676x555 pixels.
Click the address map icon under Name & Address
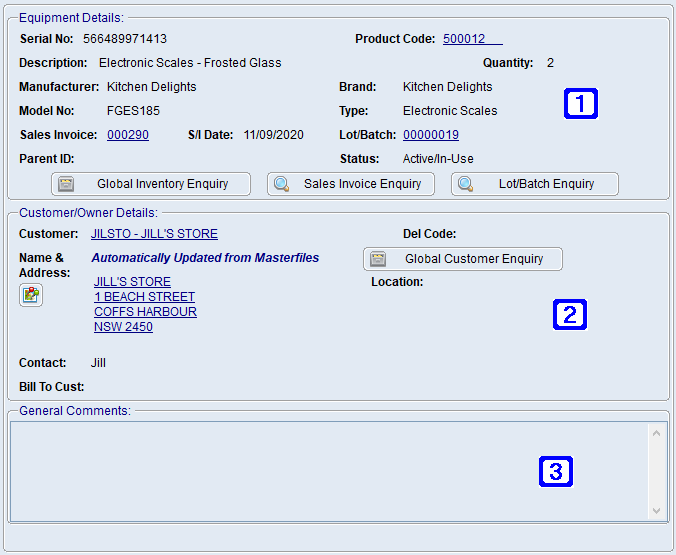31,295
